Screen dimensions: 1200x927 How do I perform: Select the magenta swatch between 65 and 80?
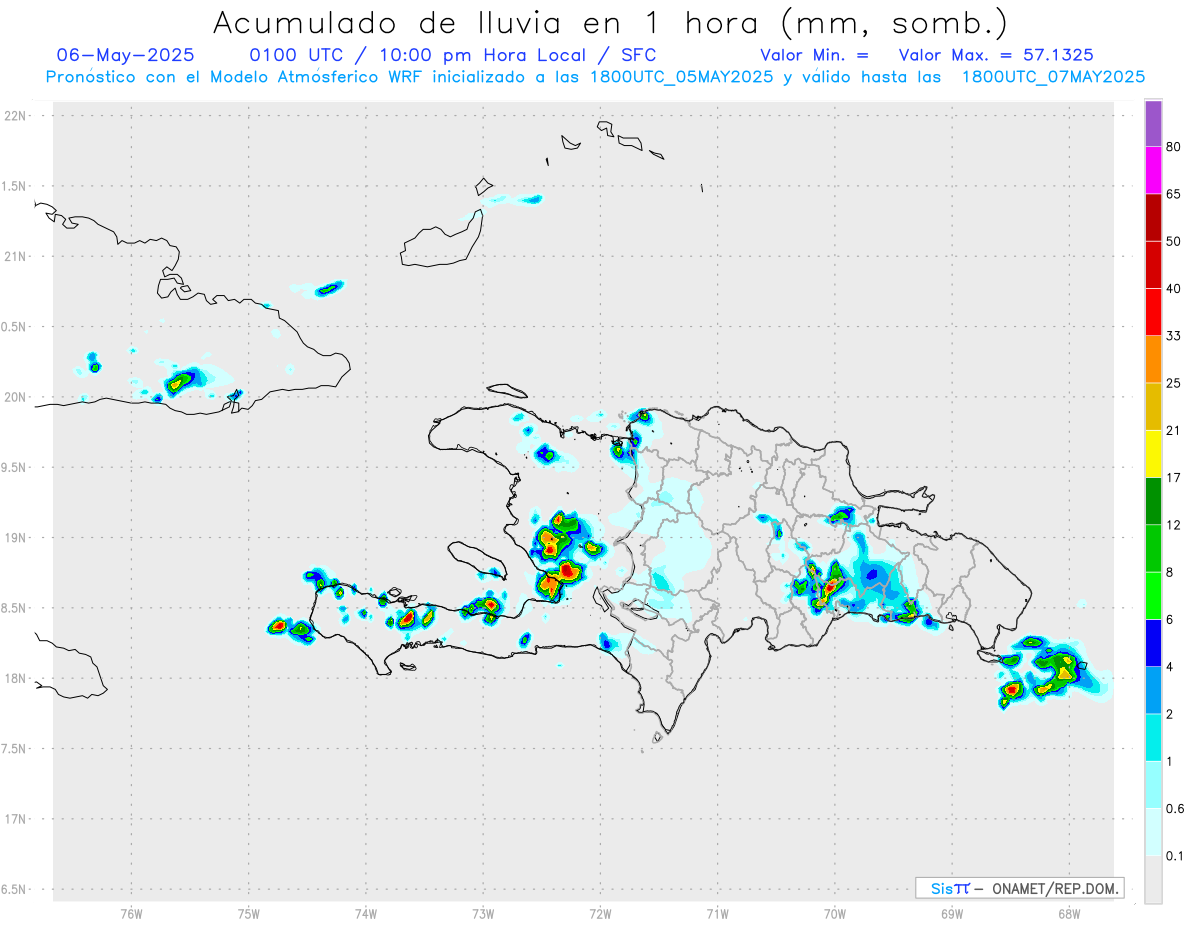pyautogui.click(x=1153, y=171)
